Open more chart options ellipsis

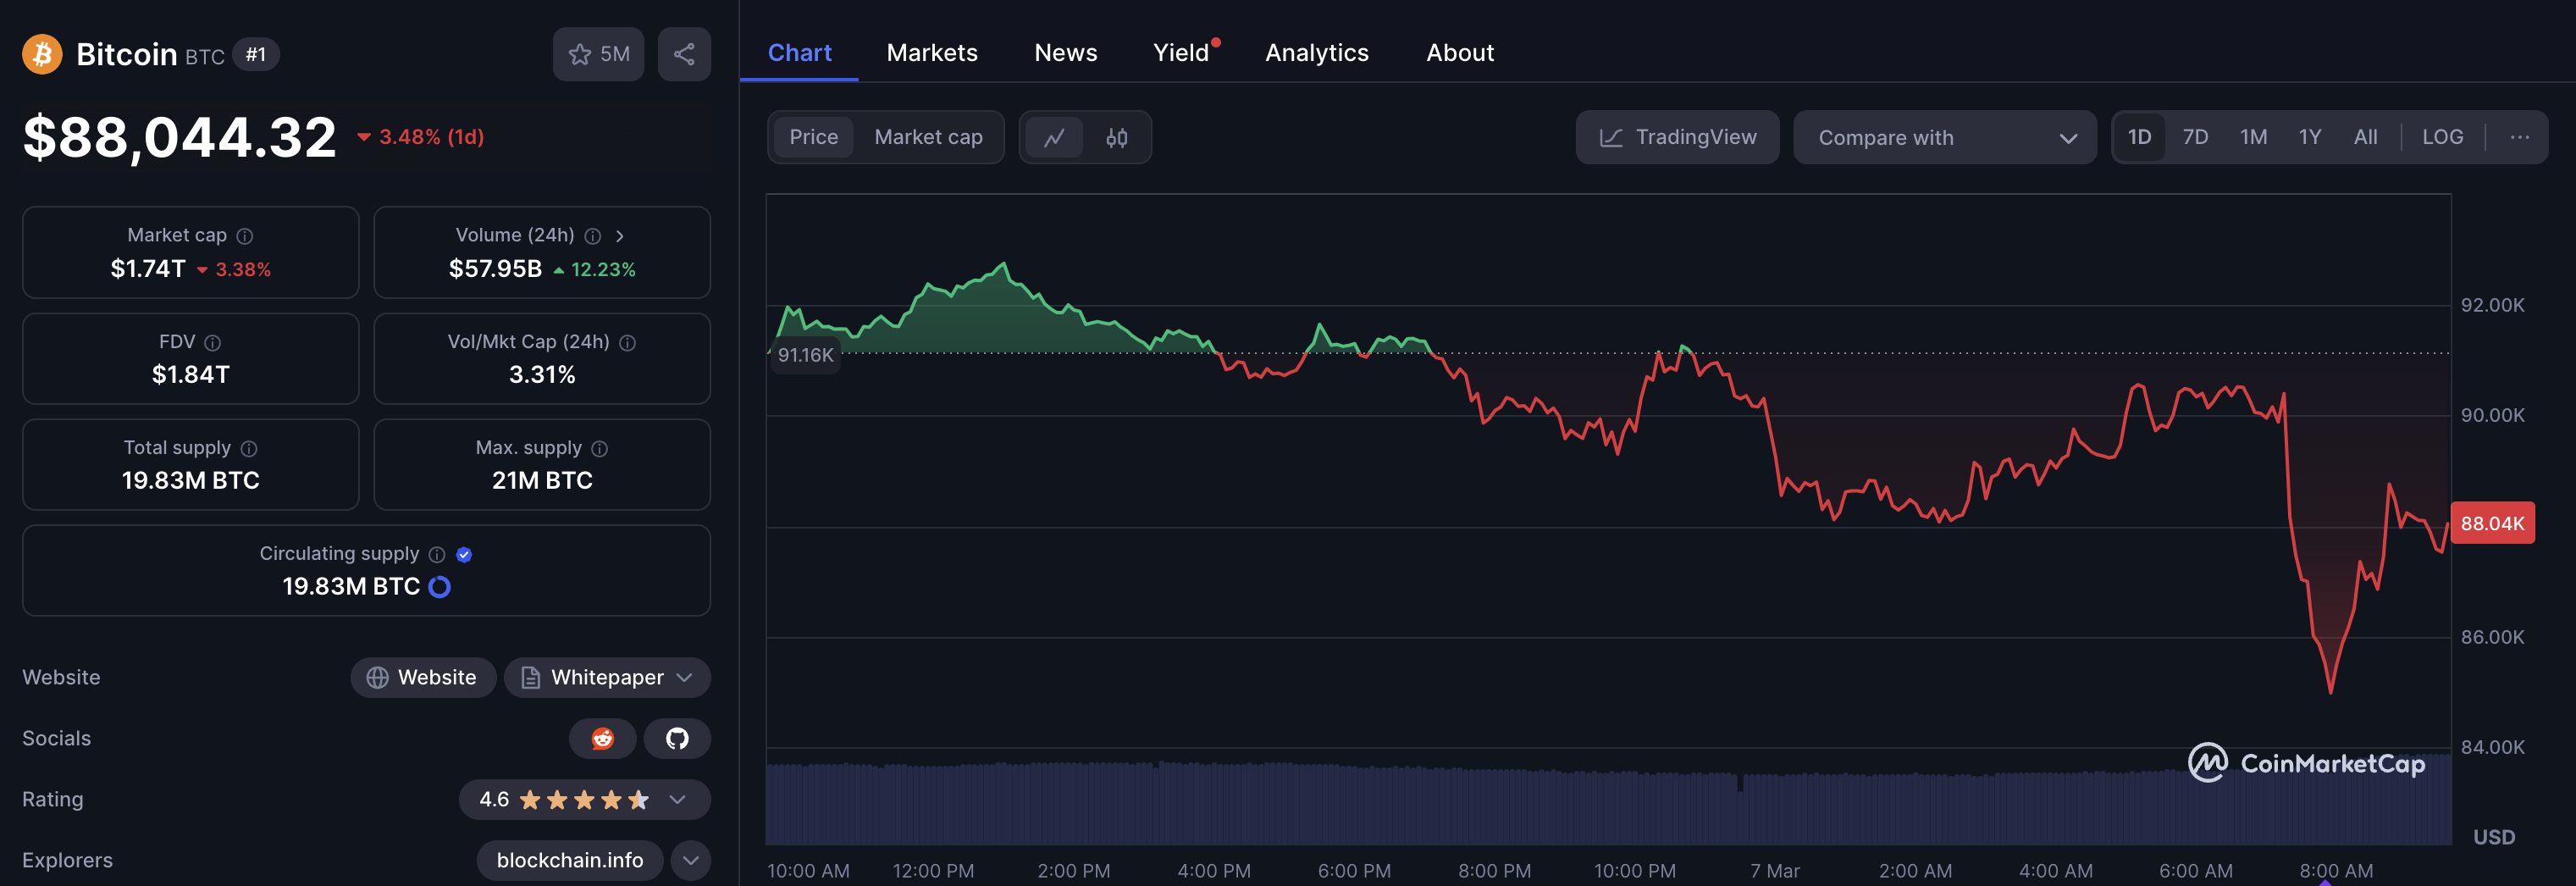(x=2519, y=137)
